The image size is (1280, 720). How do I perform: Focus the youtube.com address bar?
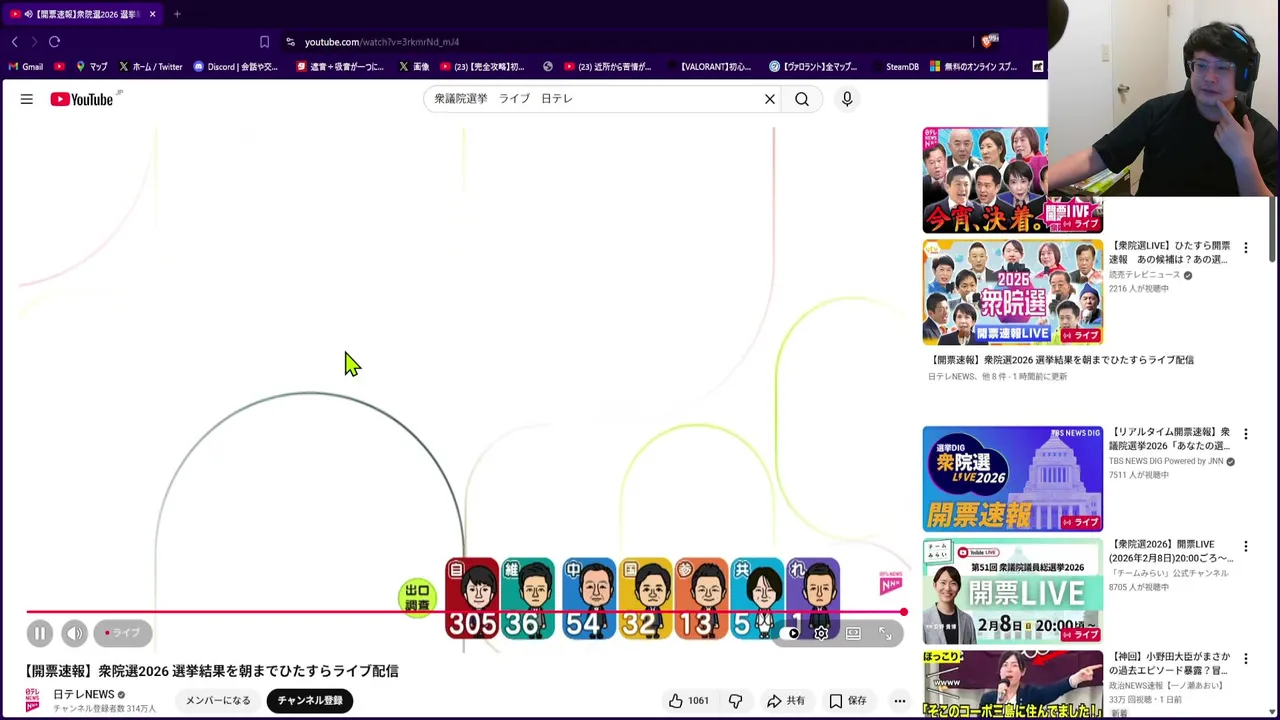[382, 42]
